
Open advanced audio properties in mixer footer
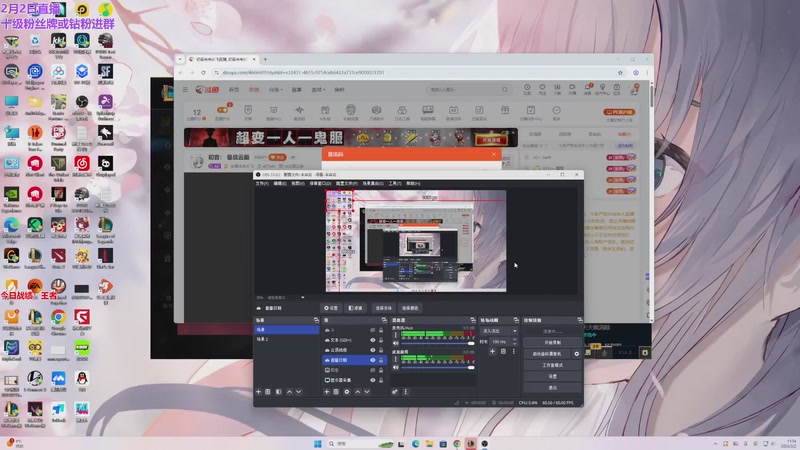tap(395, 392)
